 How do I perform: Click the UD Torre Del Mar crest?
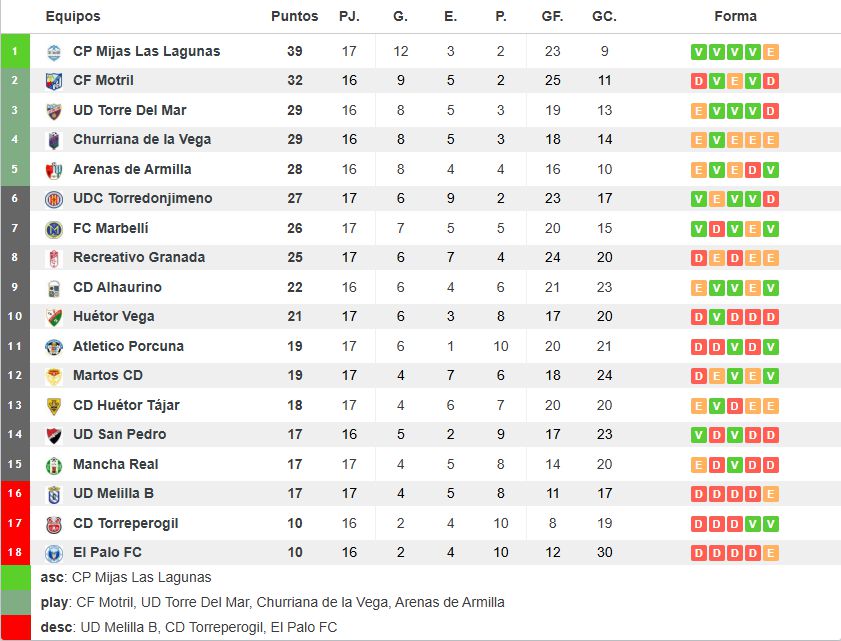tap(54, 111)
